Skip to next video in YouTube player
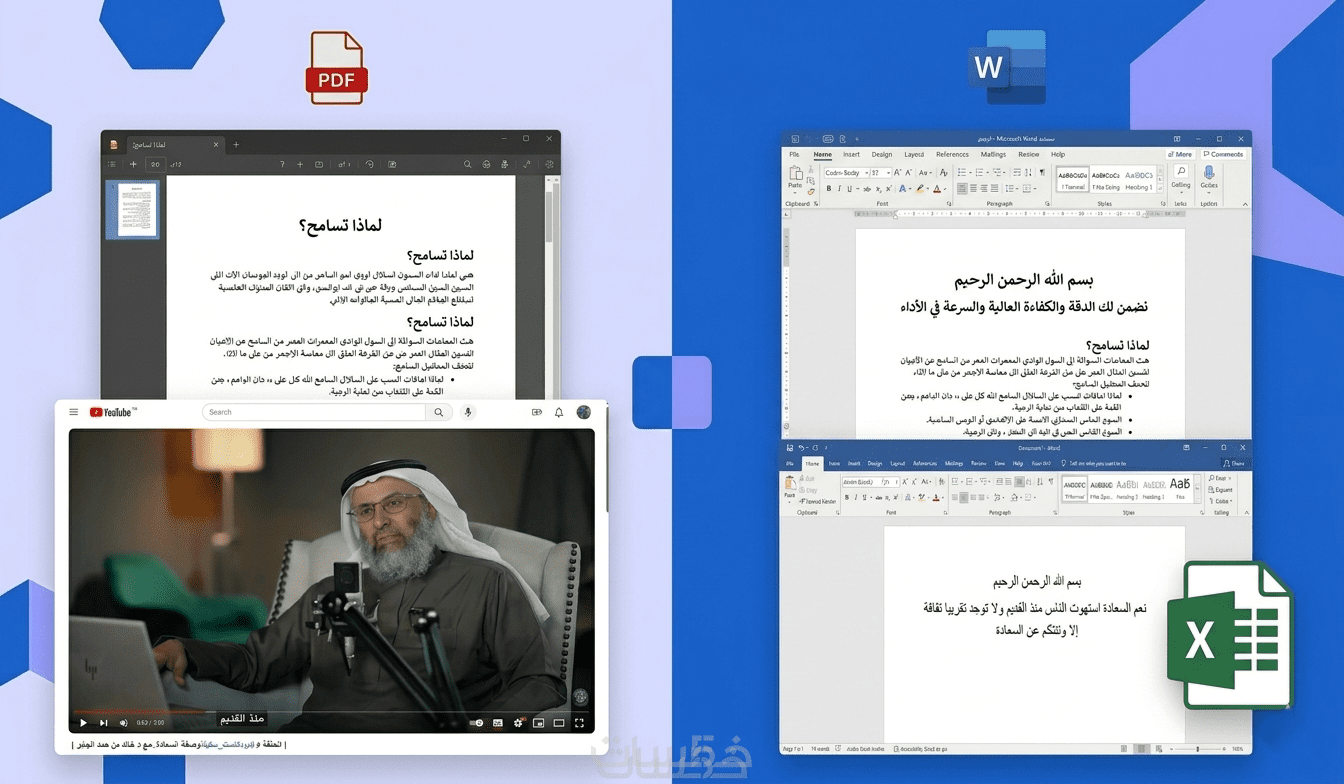 (x=103, y=722)
